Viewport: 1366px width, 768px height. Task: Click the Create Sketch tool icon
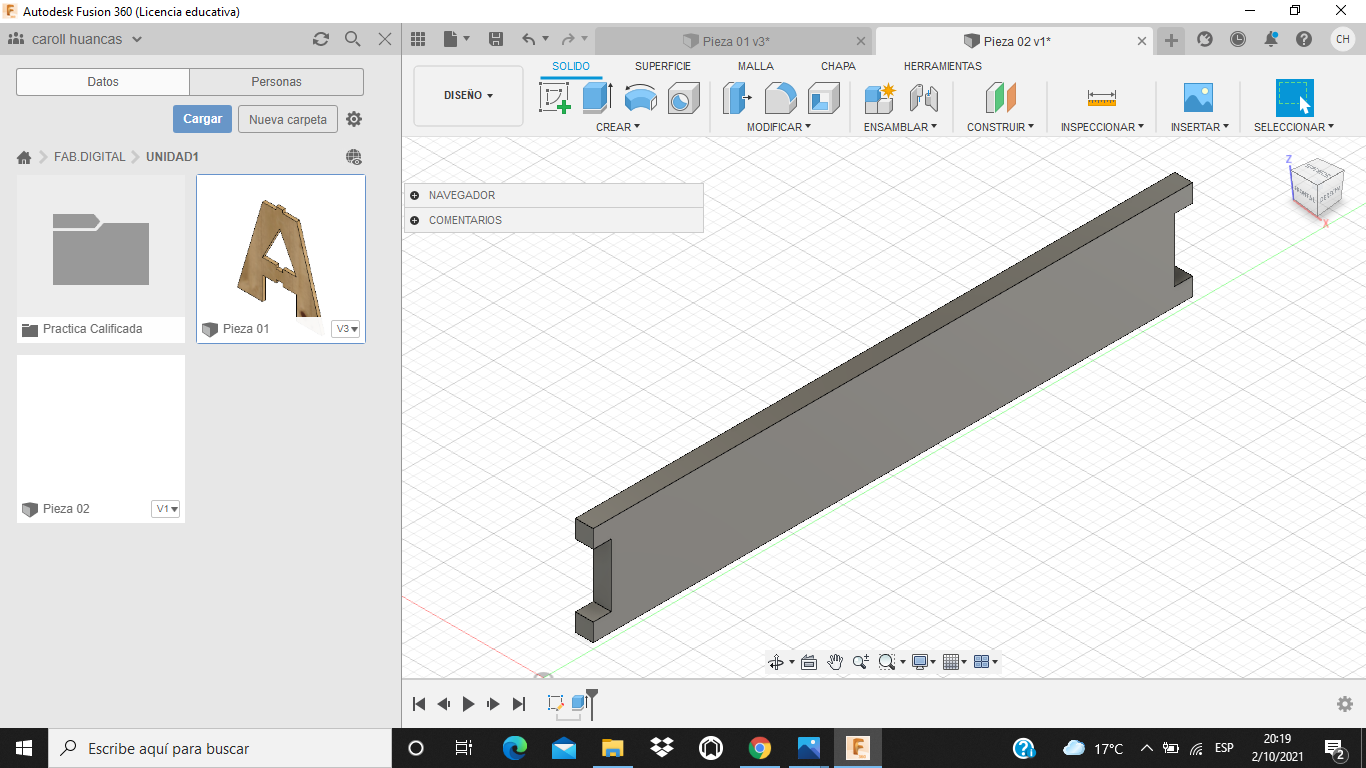[x=555, y=98]
